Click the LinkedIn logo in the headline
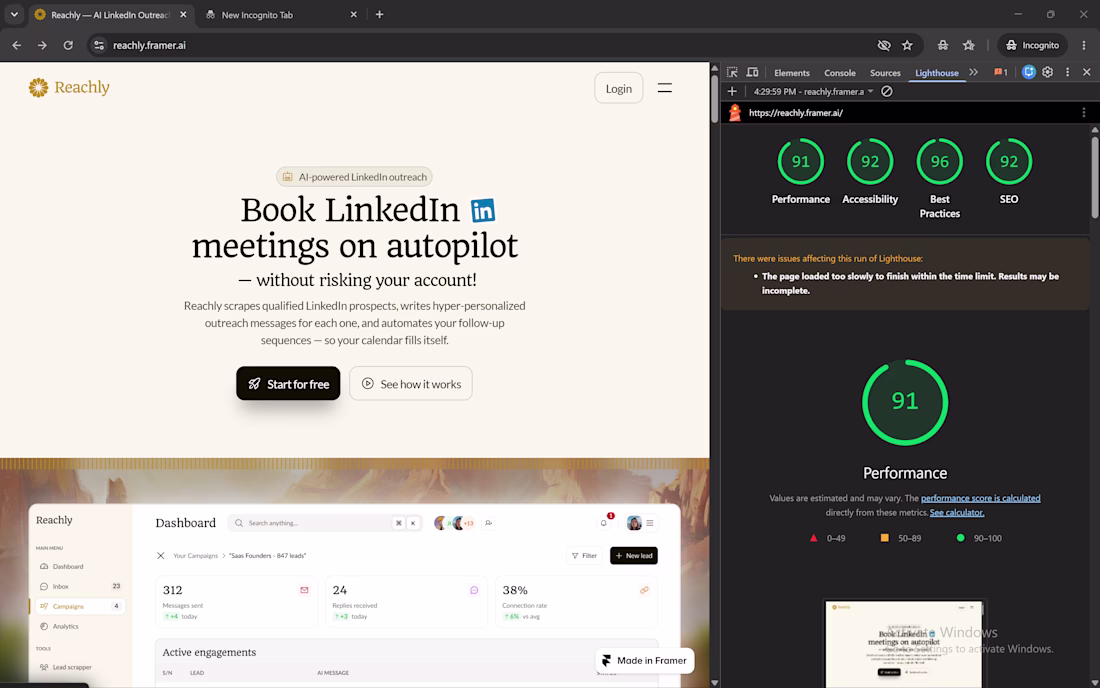 [x=483, y=210]
